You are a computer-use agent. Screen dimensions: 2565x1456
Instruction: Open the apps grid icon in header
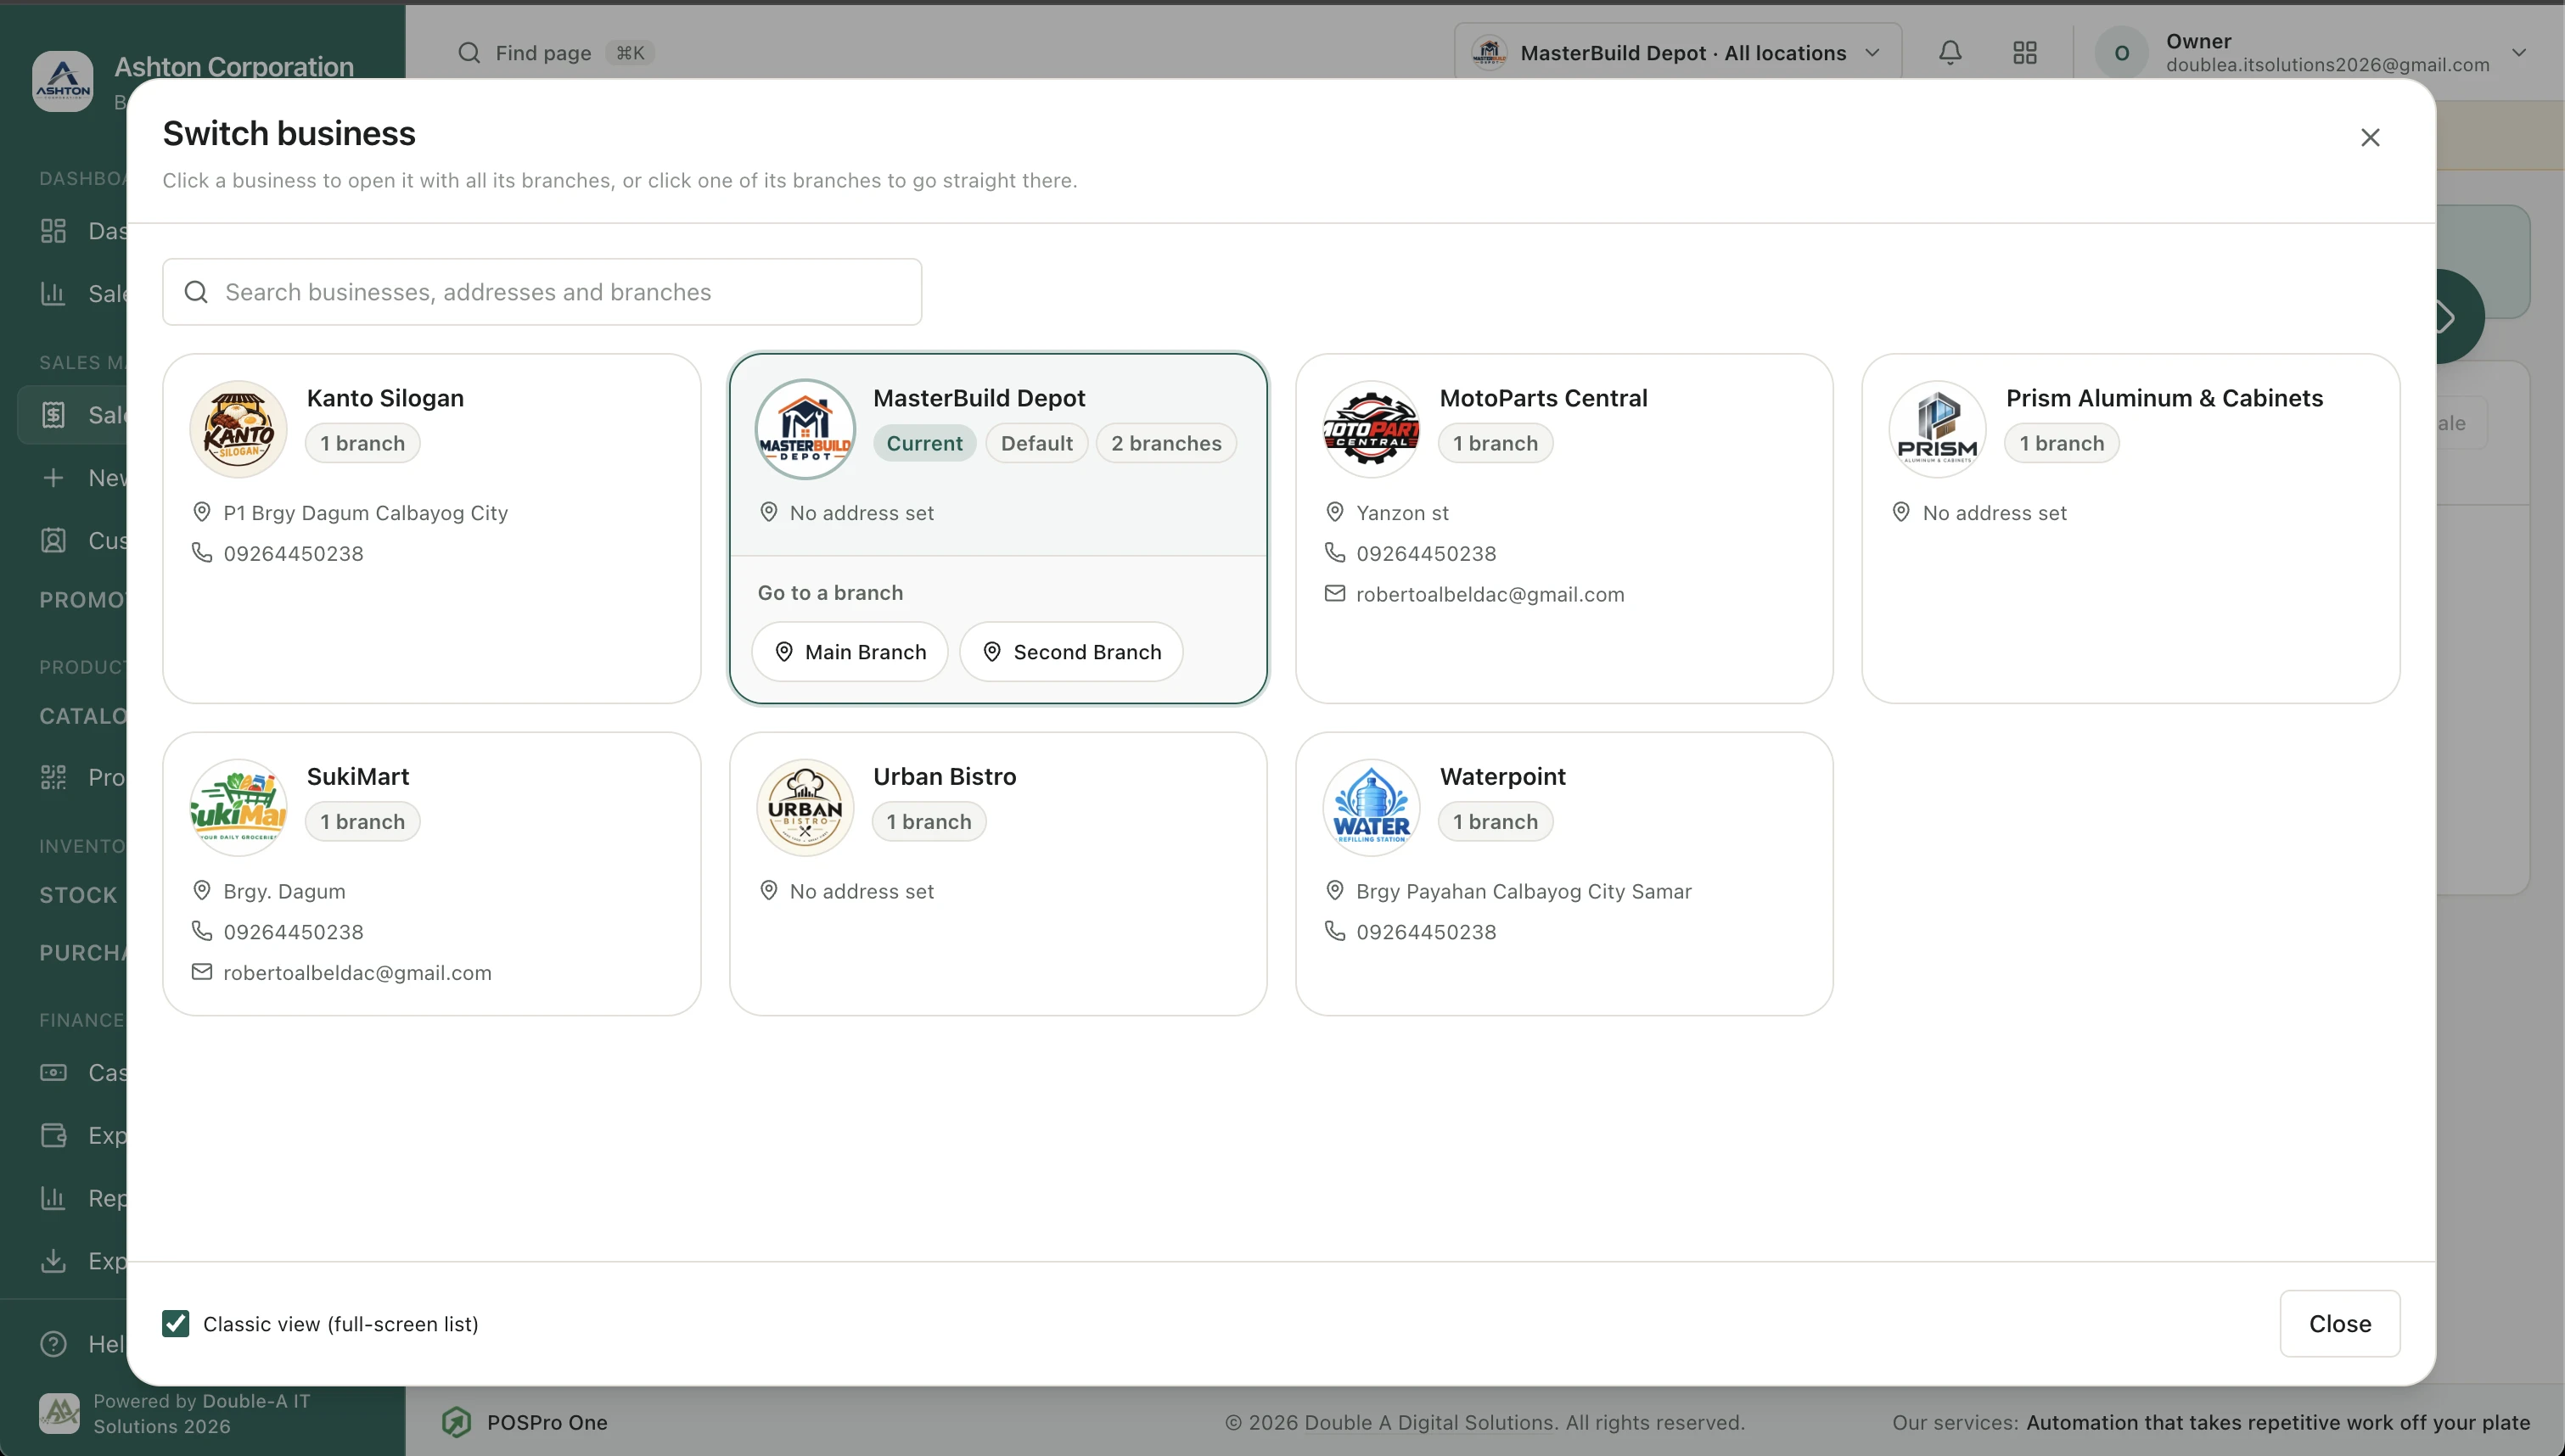click(x=2025, y=52)
